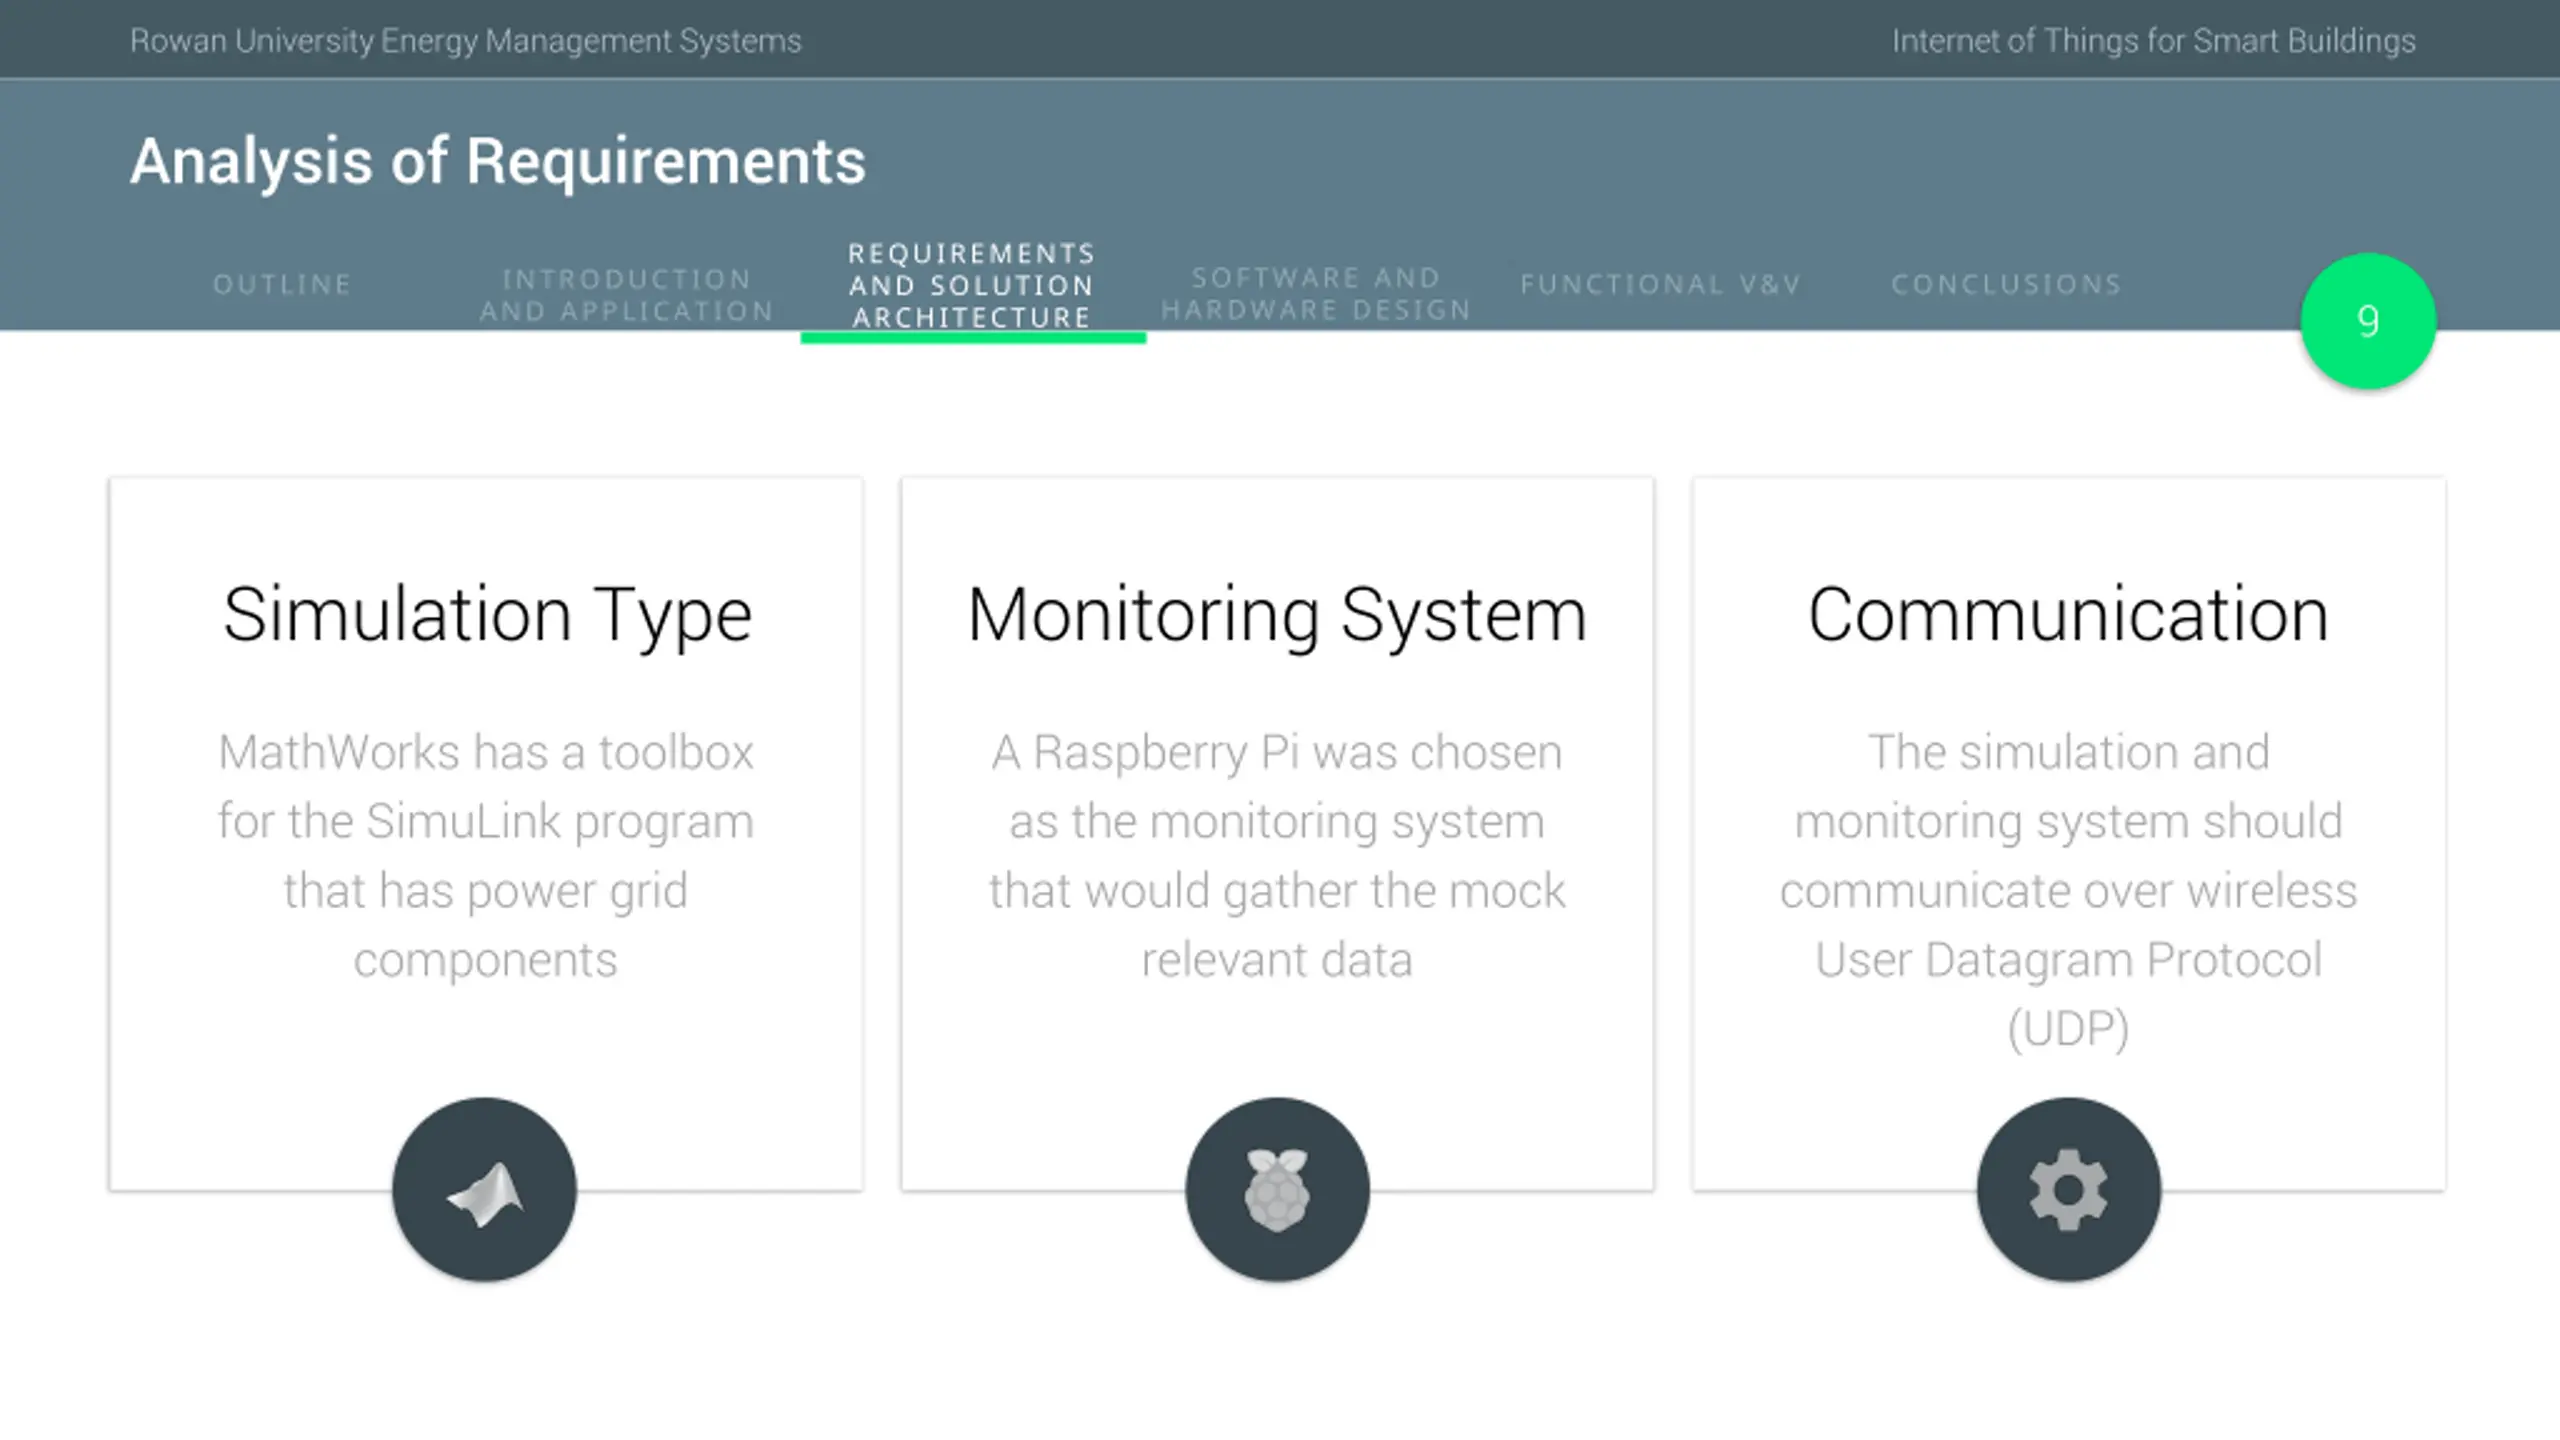The image size is (2560, 1440).
Task: Click Rowan University Energy Management Systems header
Action: coord(466,41)
